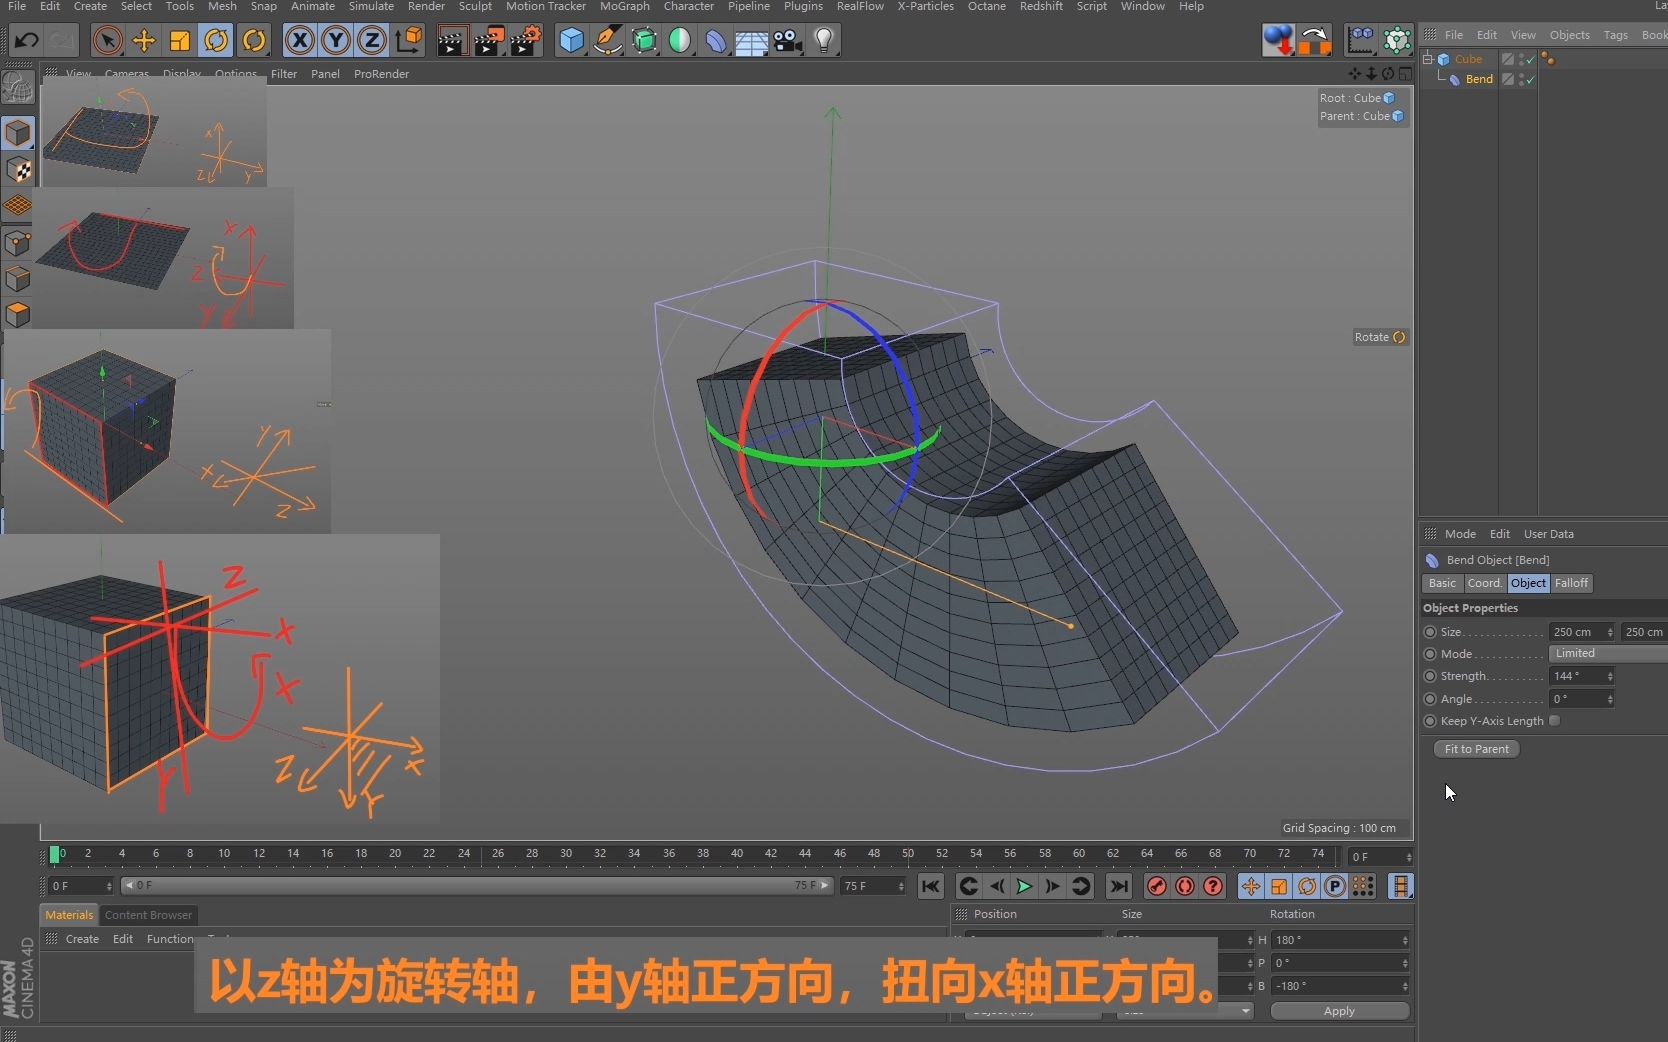This screenshot has width=1668, height=1042.
Task: Open the MoGraph menu
Action: [624, 6]
